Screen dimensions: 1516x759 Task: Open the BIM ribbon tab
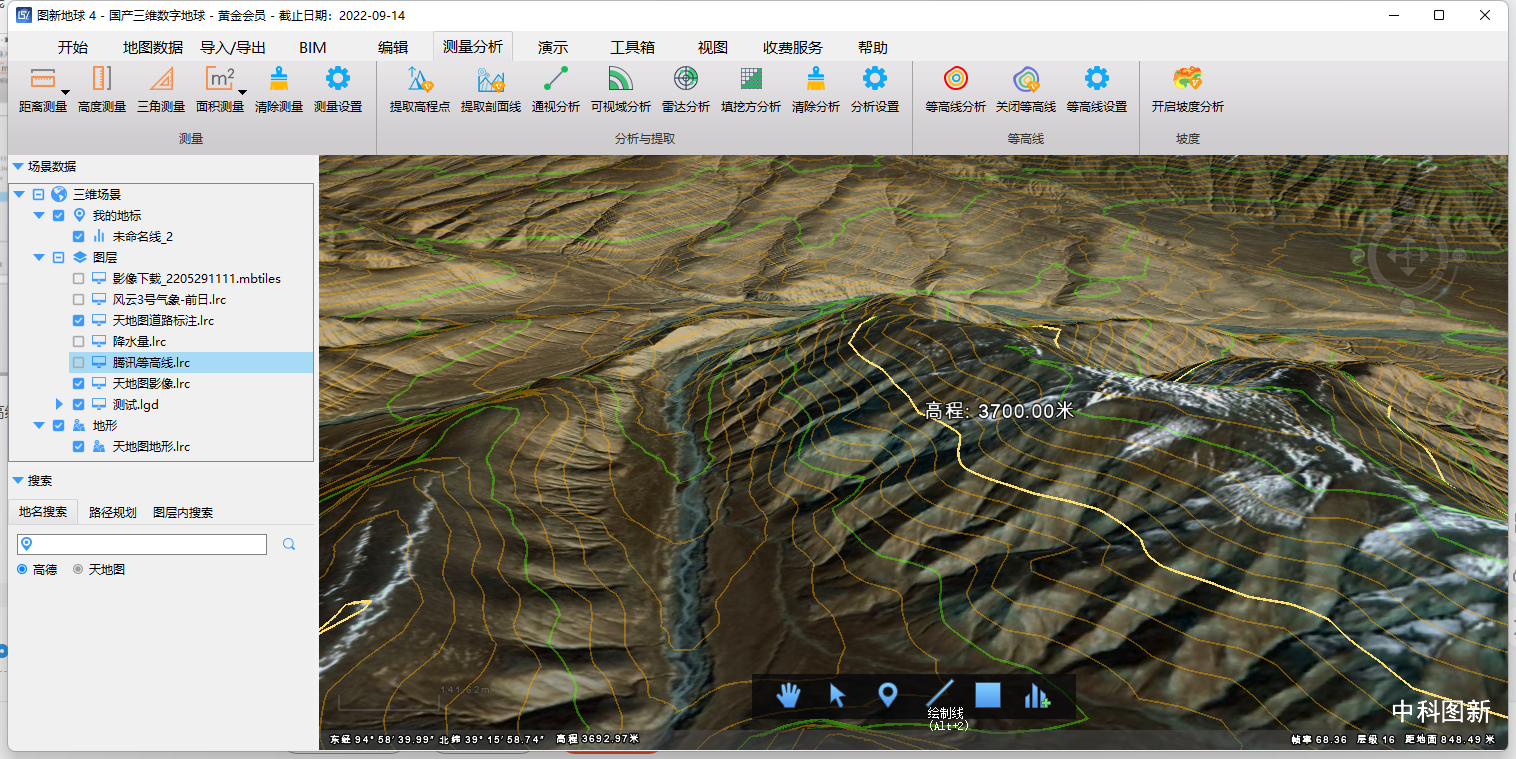pos(312,47)
